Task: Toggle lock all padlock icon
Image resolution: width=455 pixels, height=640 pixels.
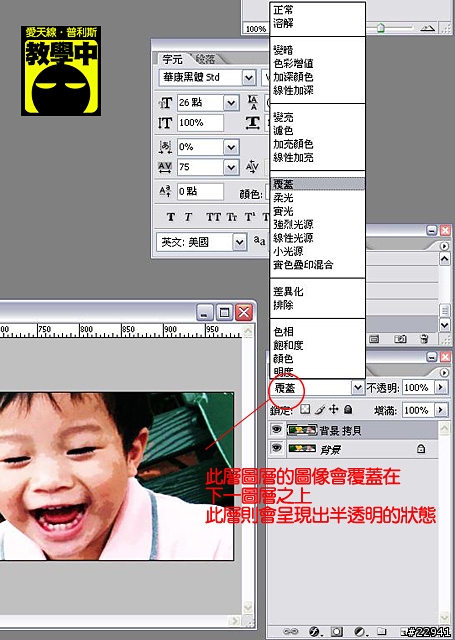Action: coord(348,409)
